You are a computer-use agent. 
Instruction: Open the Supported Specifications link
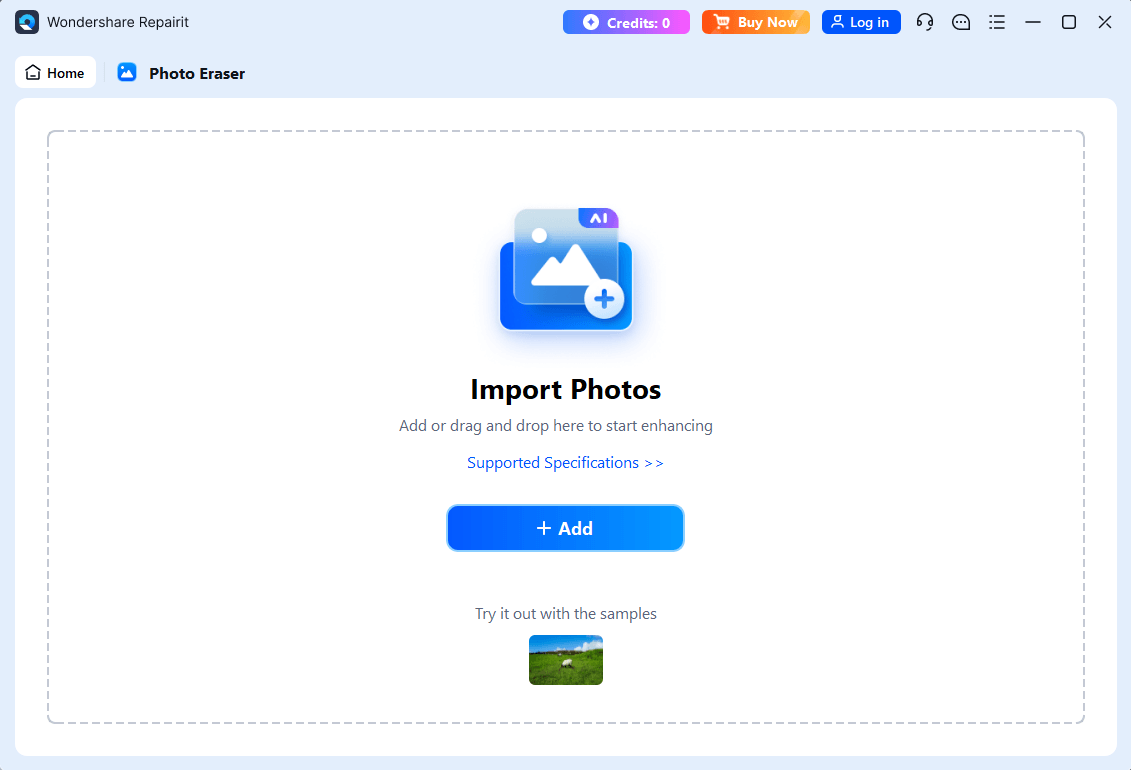(x=565, y=462)
